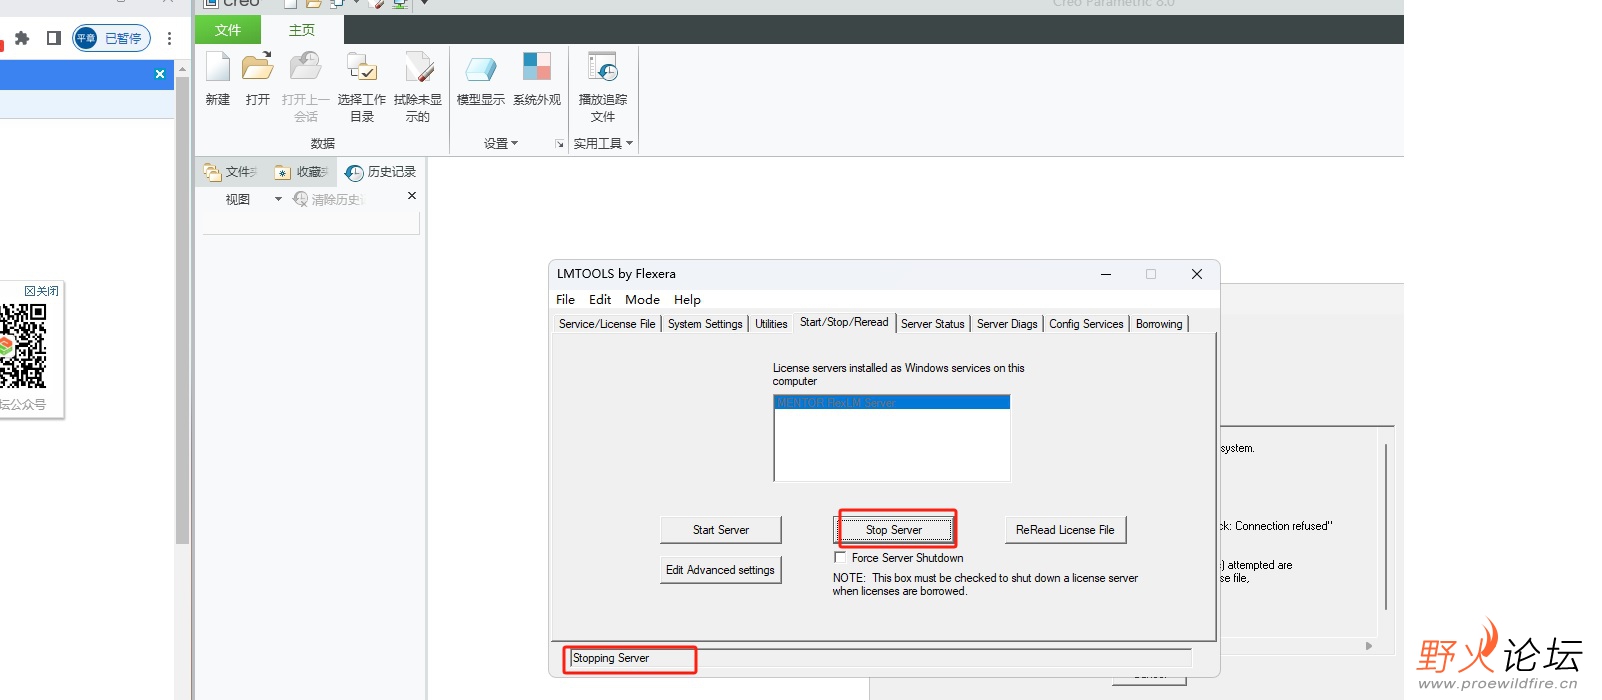Open the 系统外观 system appearance icon
The image size is (1602, 700).
(537, 67)
